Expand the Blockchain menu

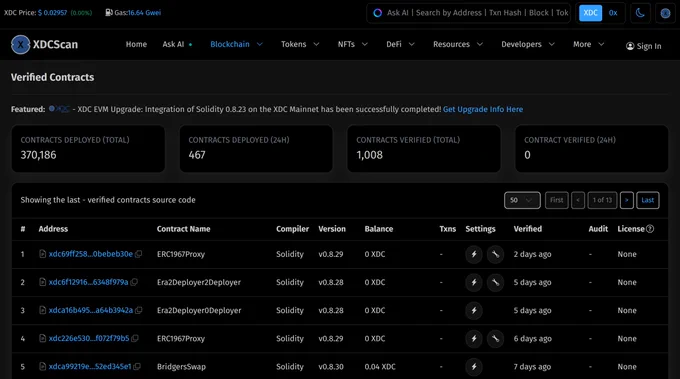coord(236,44)
